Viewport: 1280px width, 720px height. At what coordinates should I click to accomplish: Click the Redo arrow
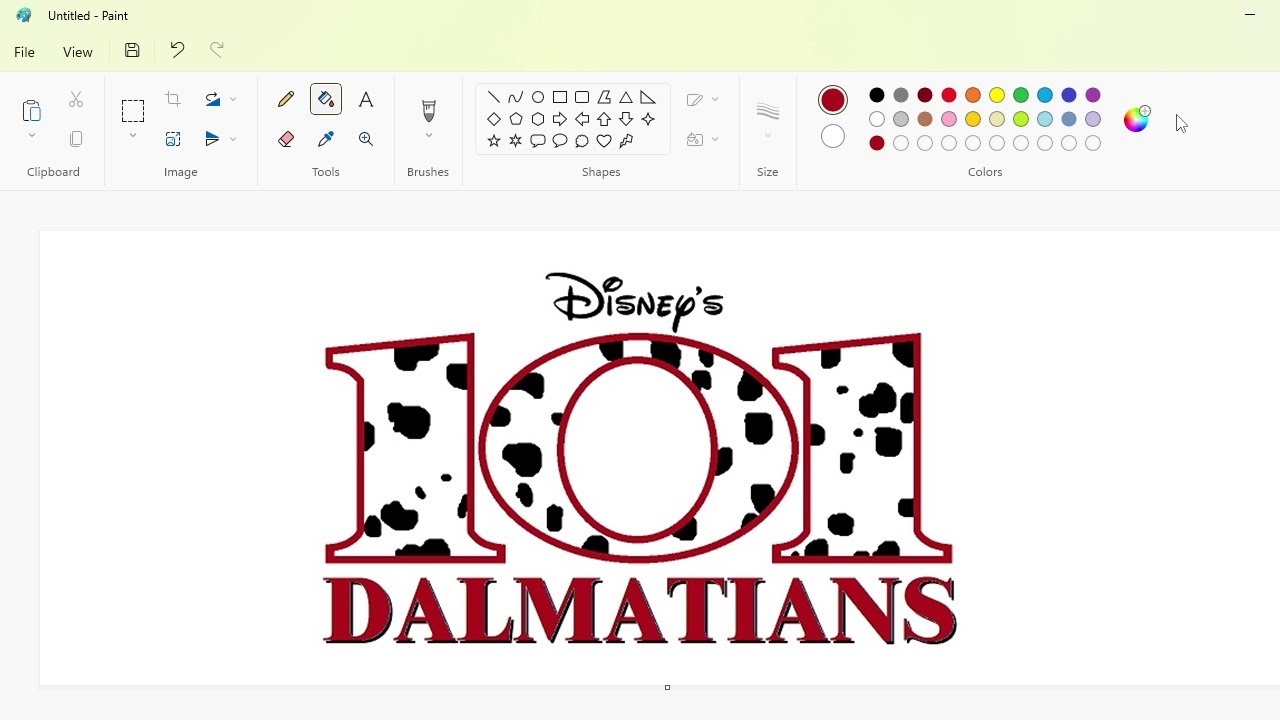pyautogui.click(x=217, y=50)
